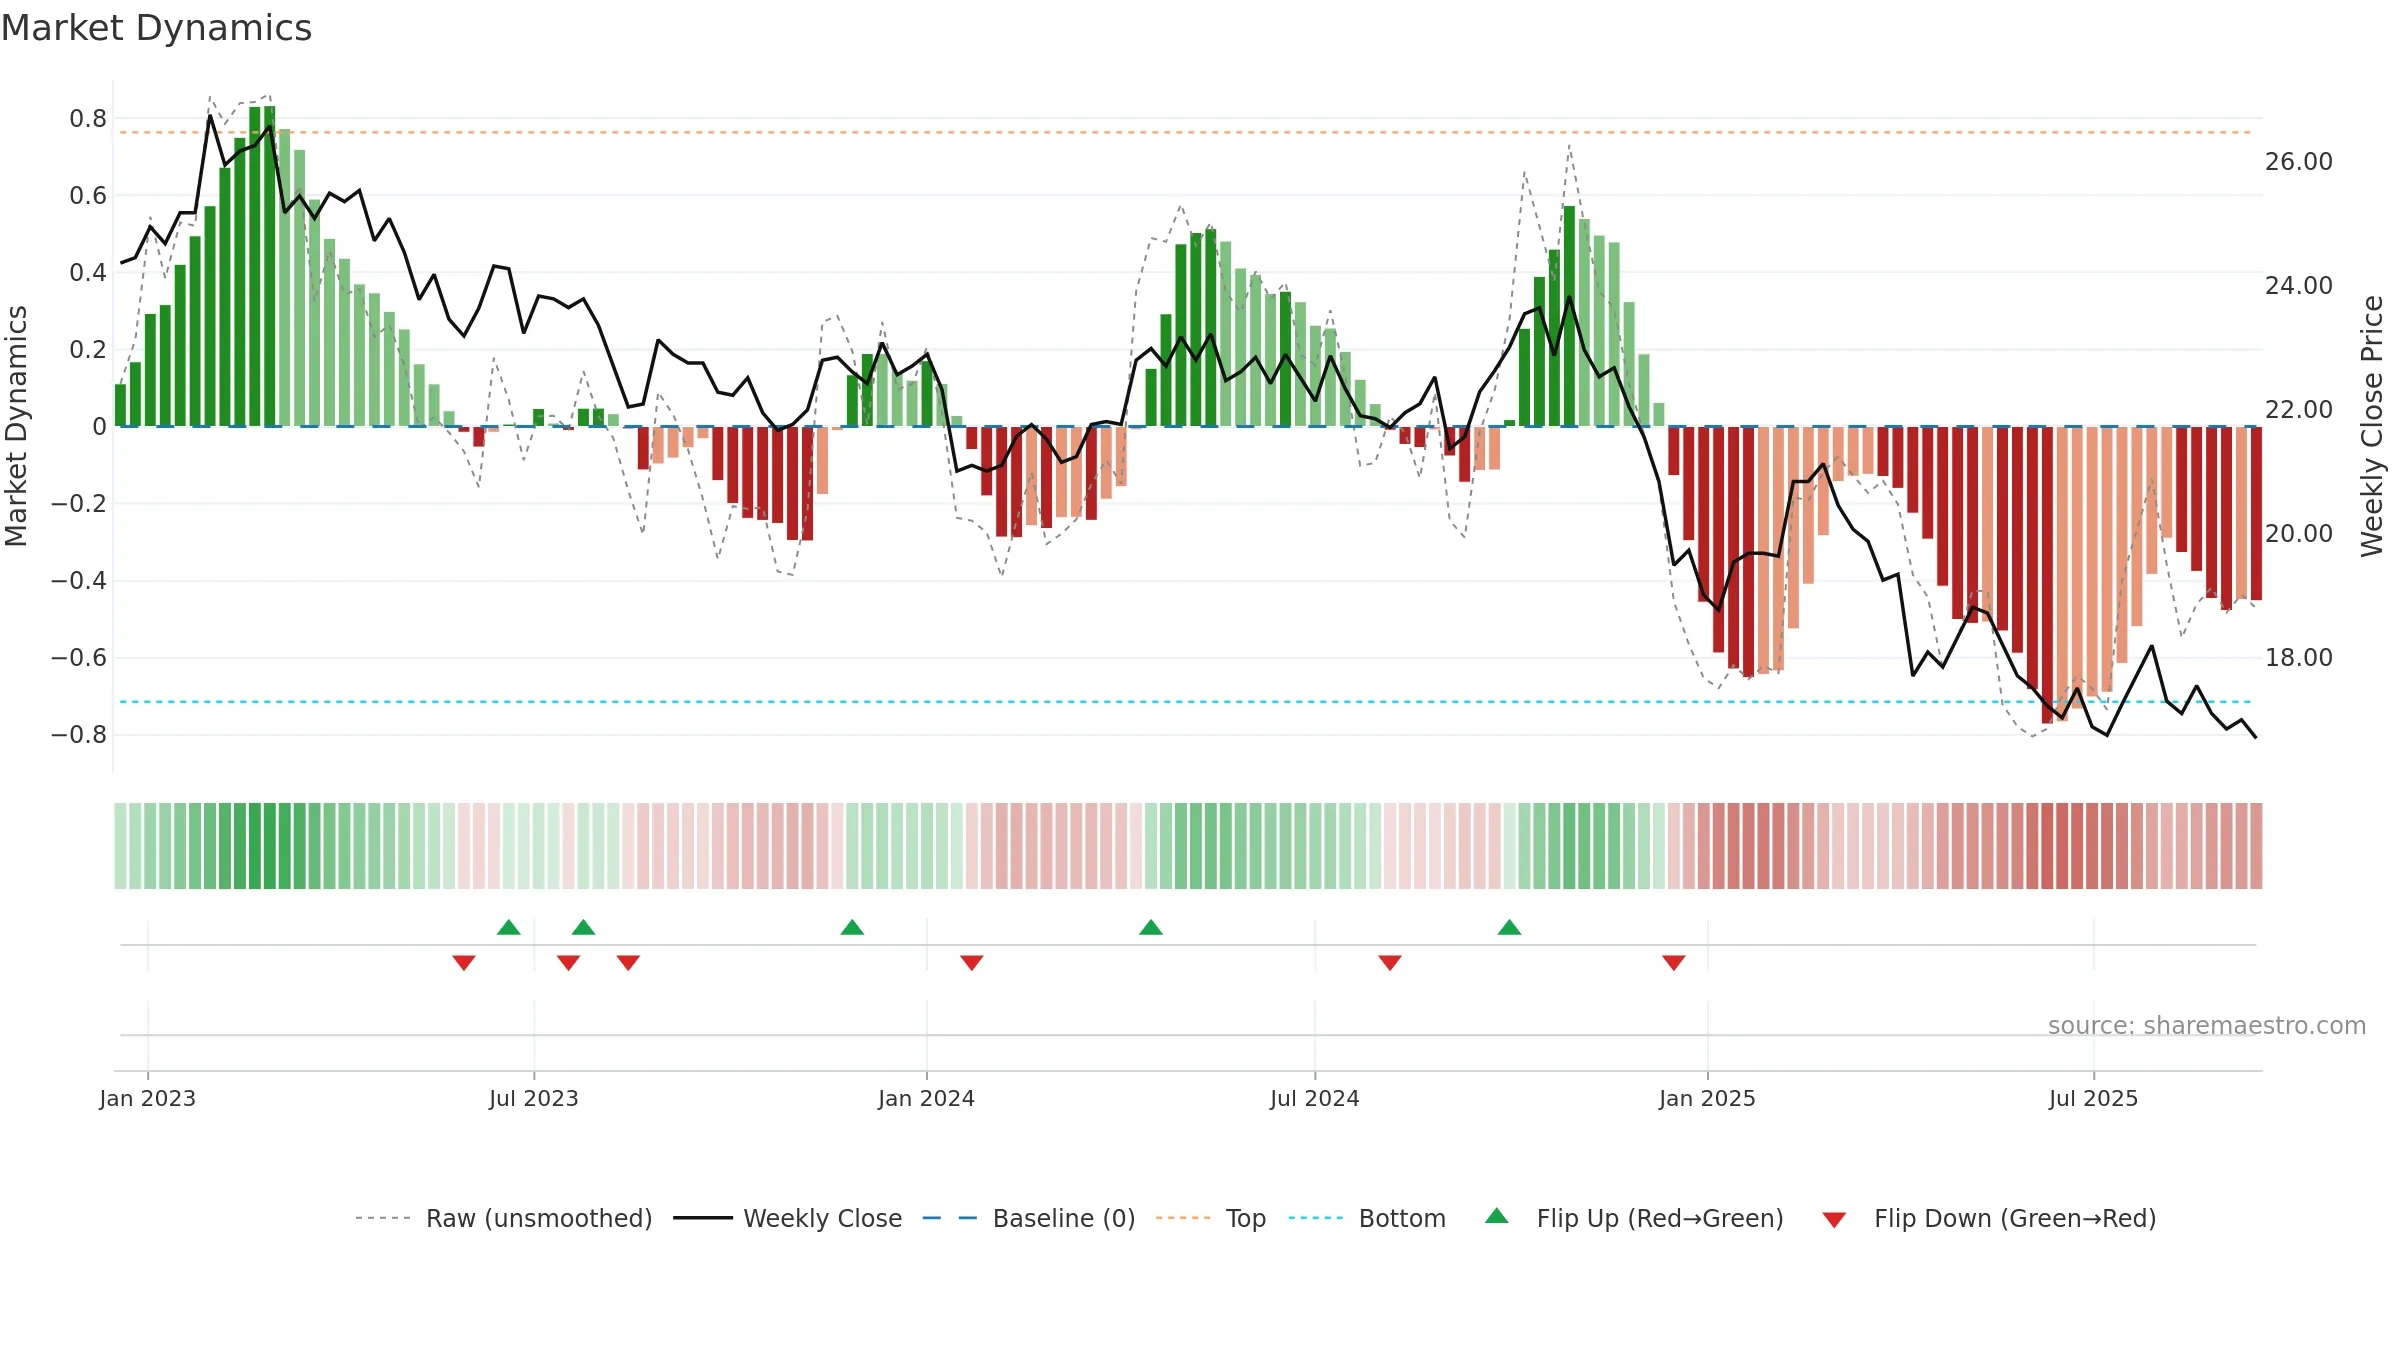Click the Jul 2025 axis label
This screenshot has width=2400, height=1350.
click(x=2094, y=1098)
